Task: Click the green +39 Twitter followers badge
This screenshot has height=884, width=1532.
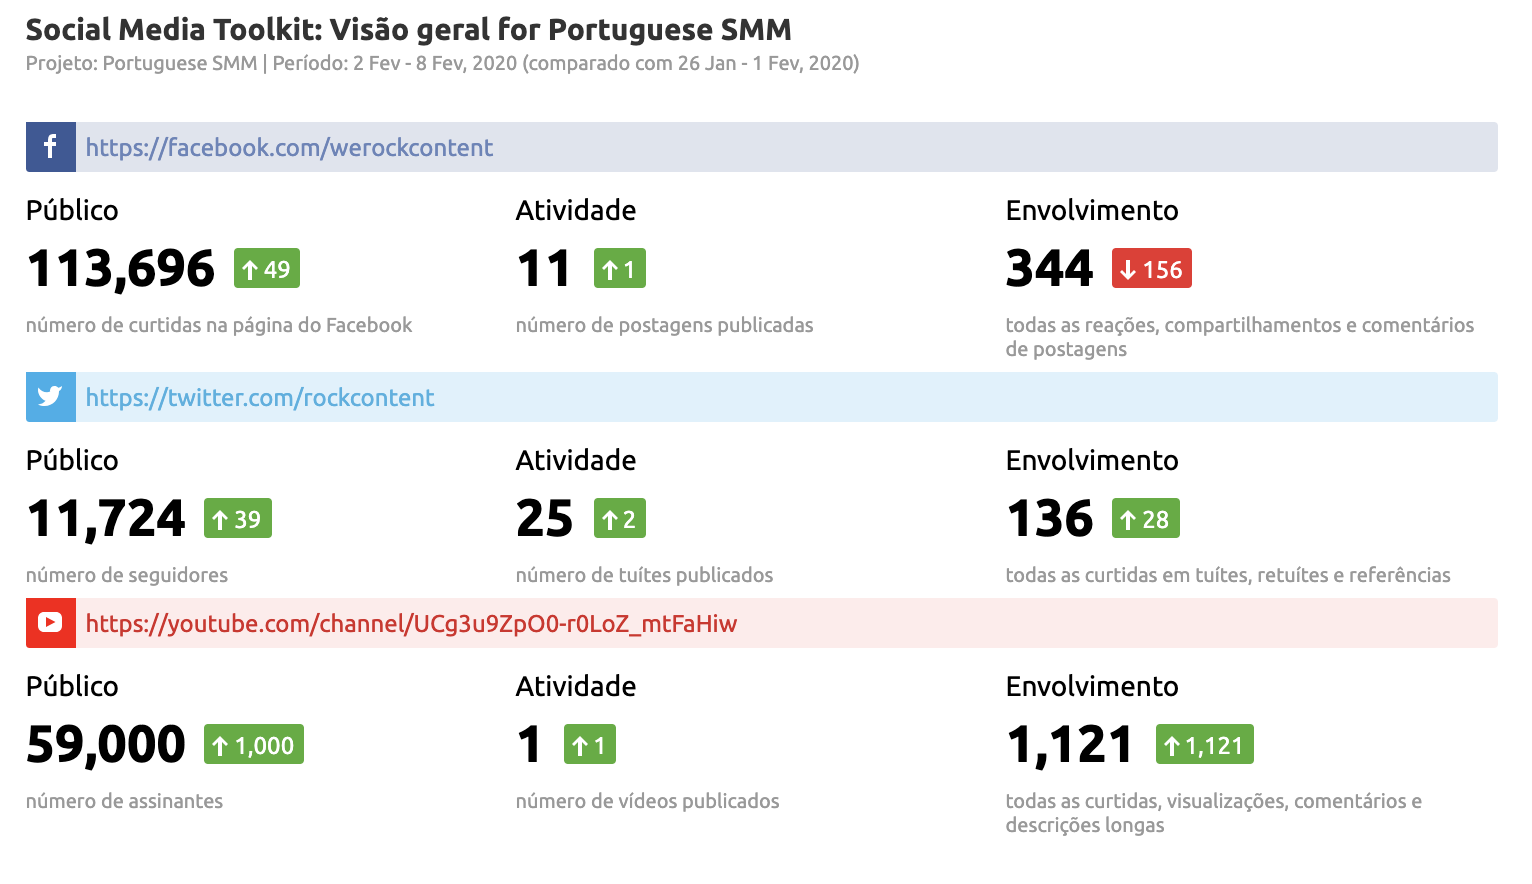Action: coord(237,519)
